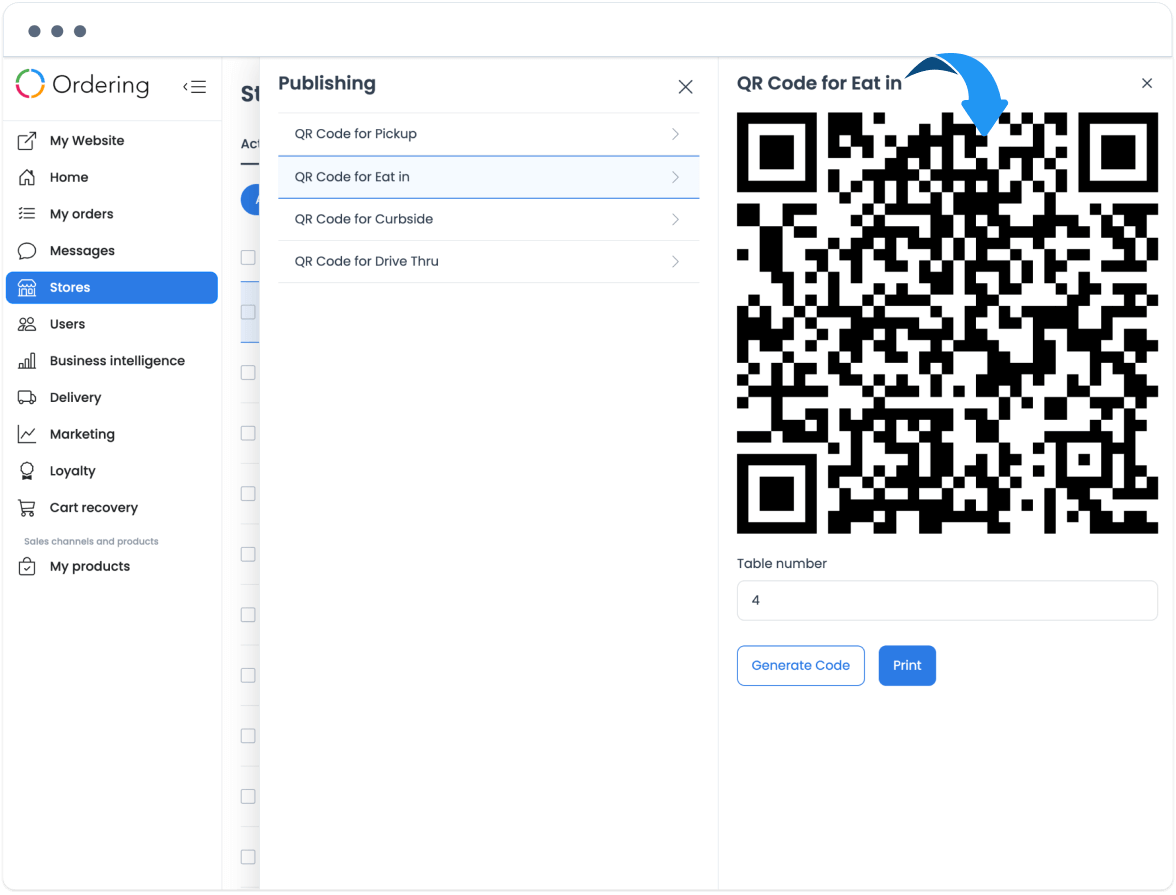Click the Home house icon
Screen dimensions: 1176x895
(x=27, y=177)
